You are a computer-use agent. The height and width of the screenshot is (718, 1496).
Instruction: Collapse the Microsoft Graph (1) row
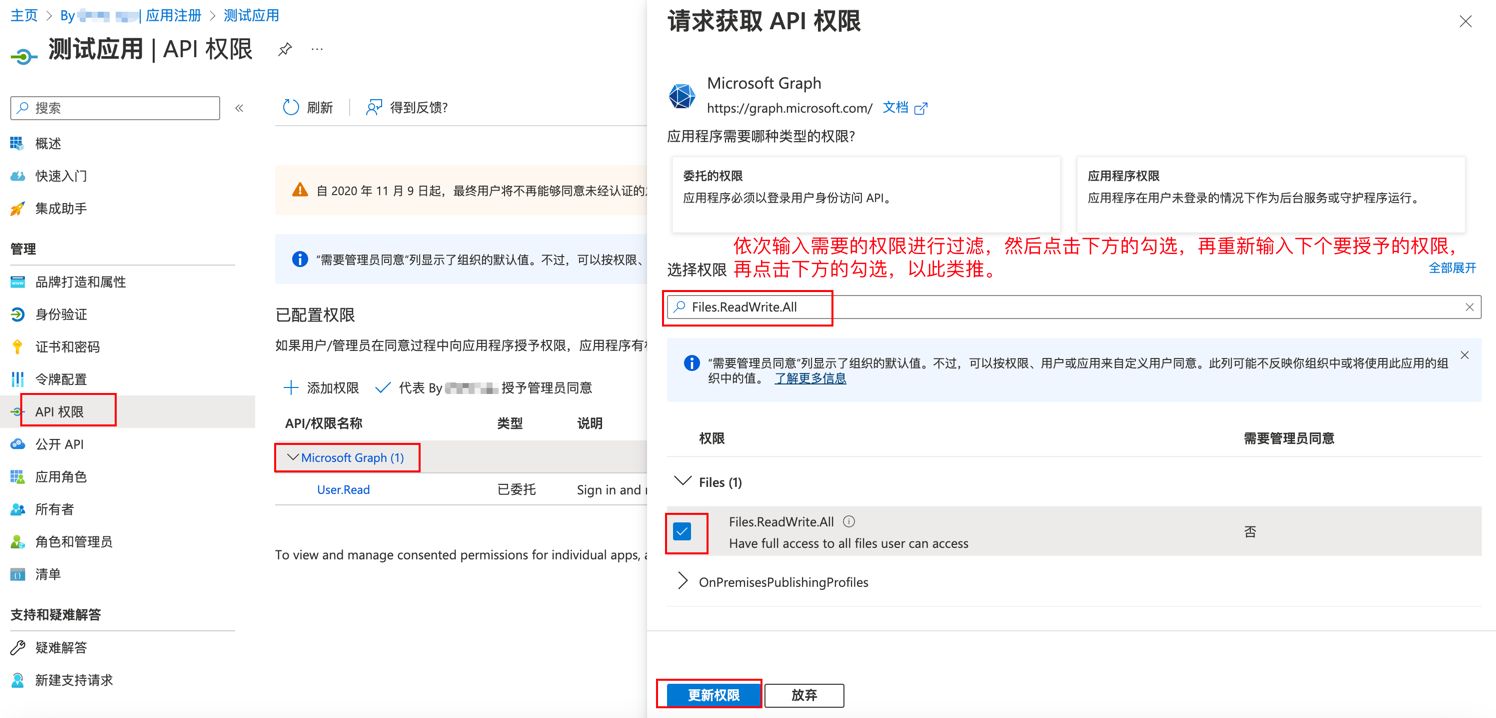coord(293,457)
